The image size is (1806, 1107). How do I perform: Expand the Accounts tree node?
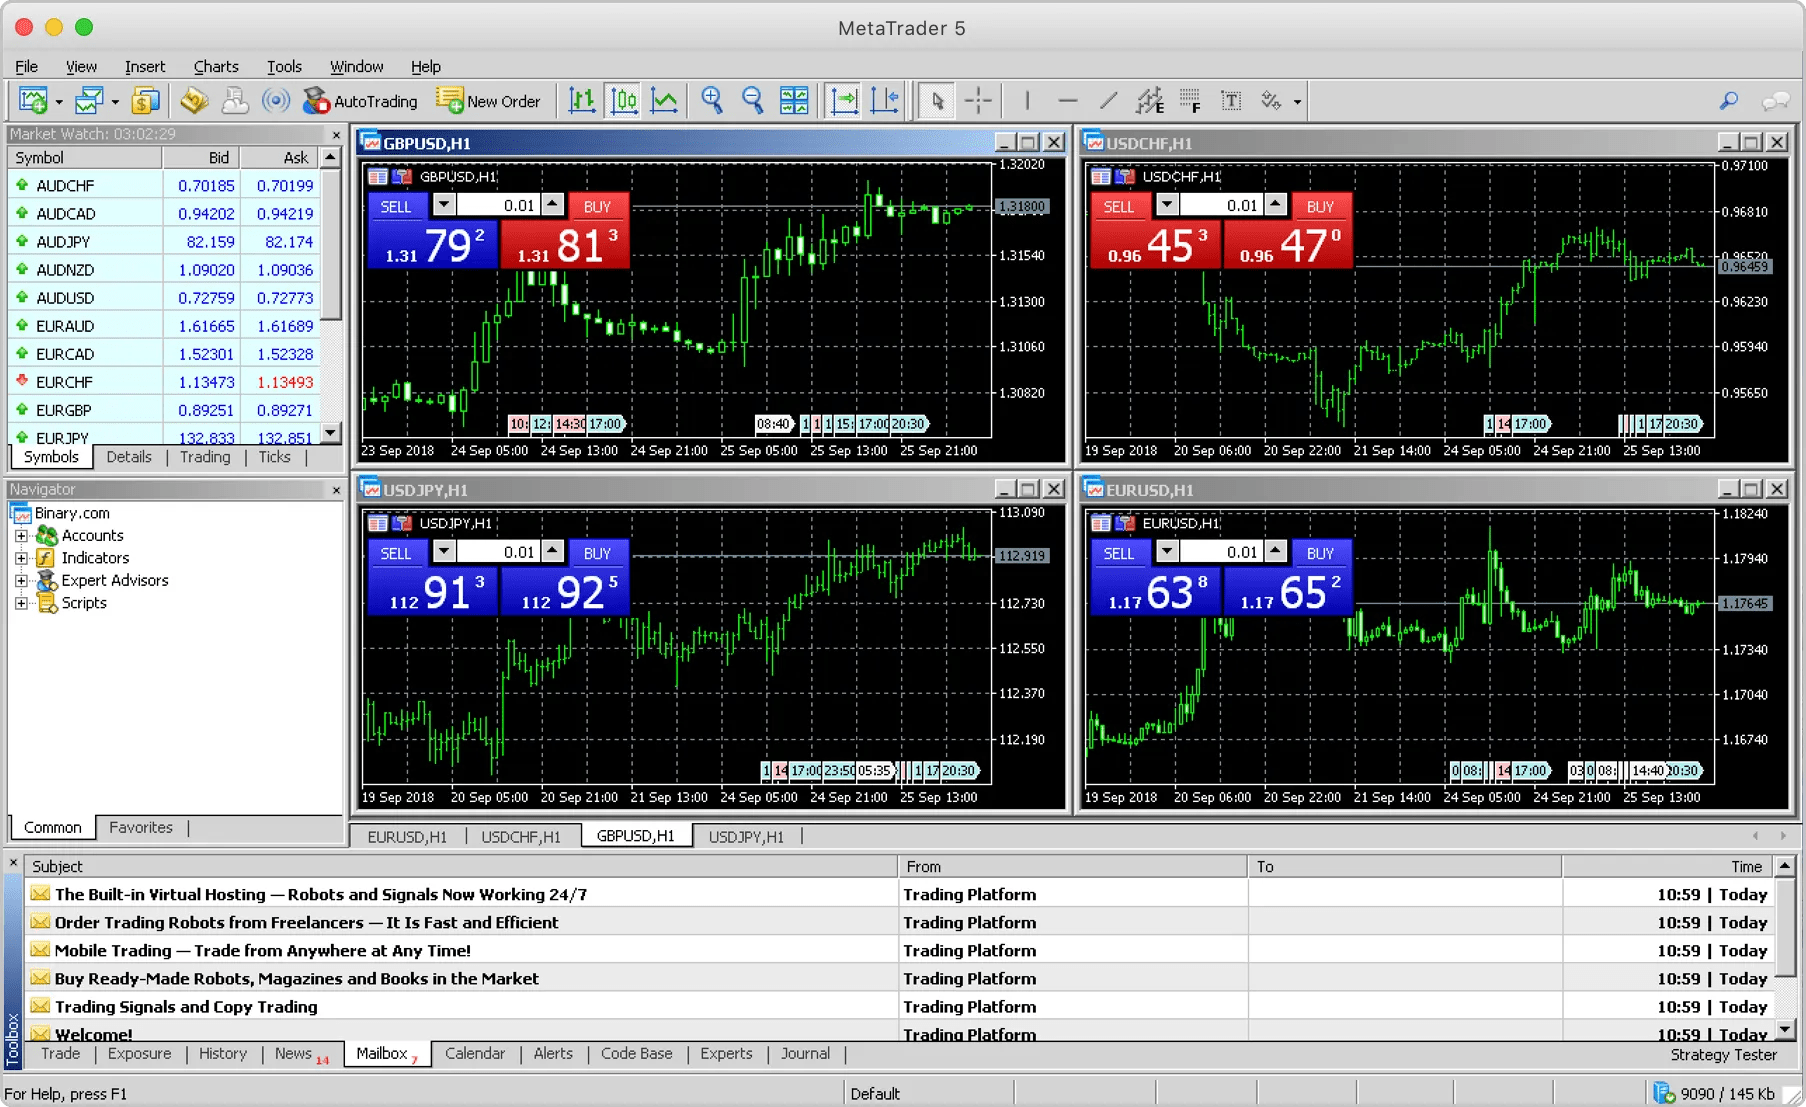point(21,536)
